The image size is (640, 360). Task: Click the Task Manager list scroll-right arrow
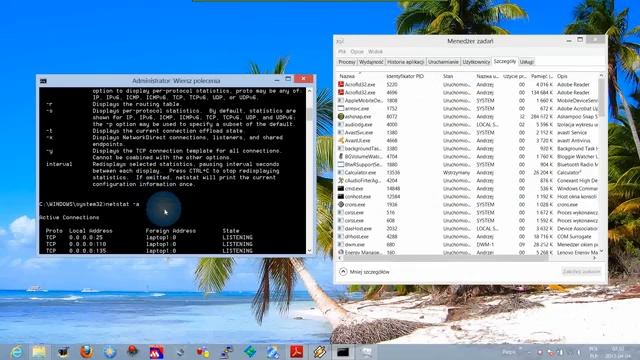pyautogui.click(x=595, y=258)
